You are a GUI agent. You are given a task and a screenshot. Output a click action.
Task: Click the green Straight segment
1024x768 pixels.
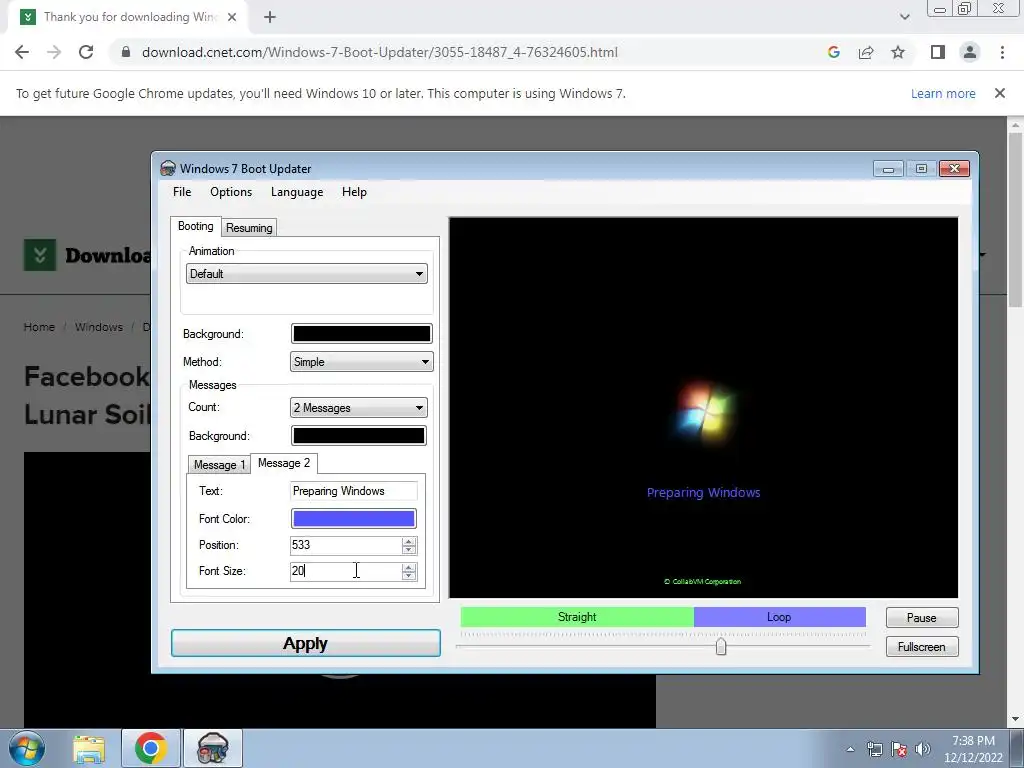coord(577,617)
